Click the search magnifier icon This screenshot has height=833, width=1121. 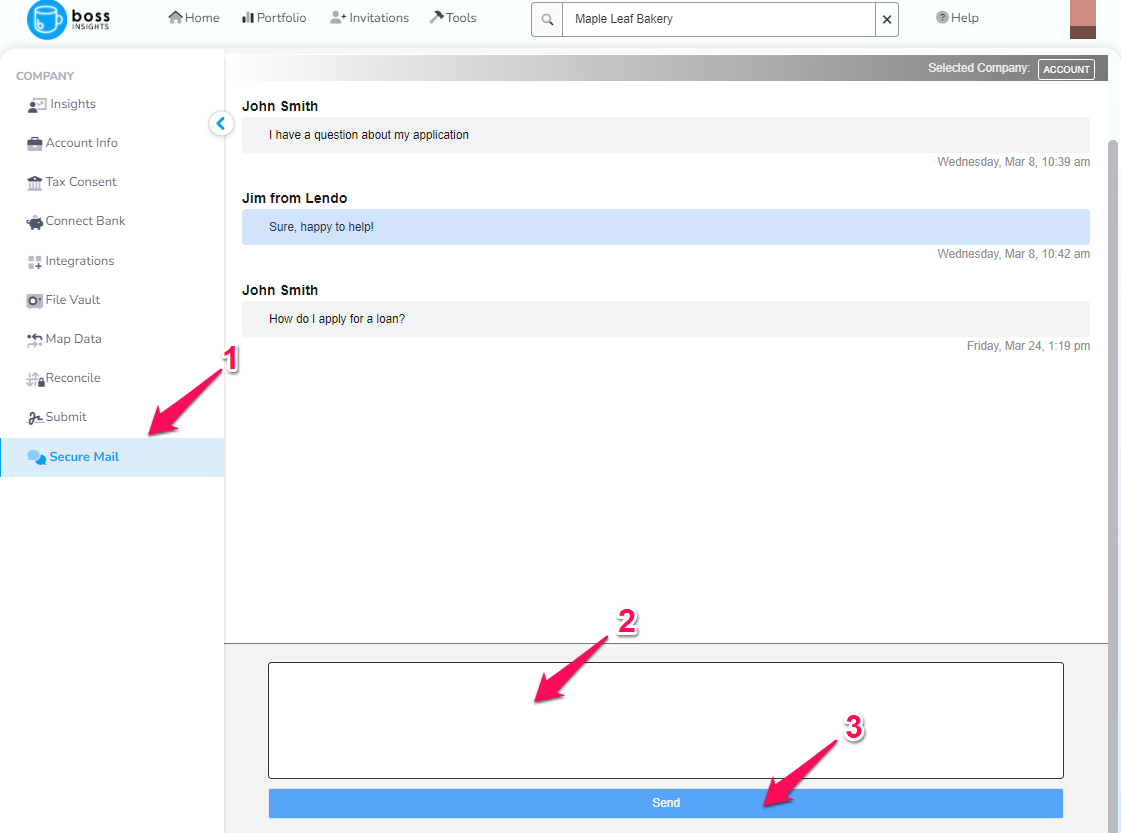click(x=547, y=19)
